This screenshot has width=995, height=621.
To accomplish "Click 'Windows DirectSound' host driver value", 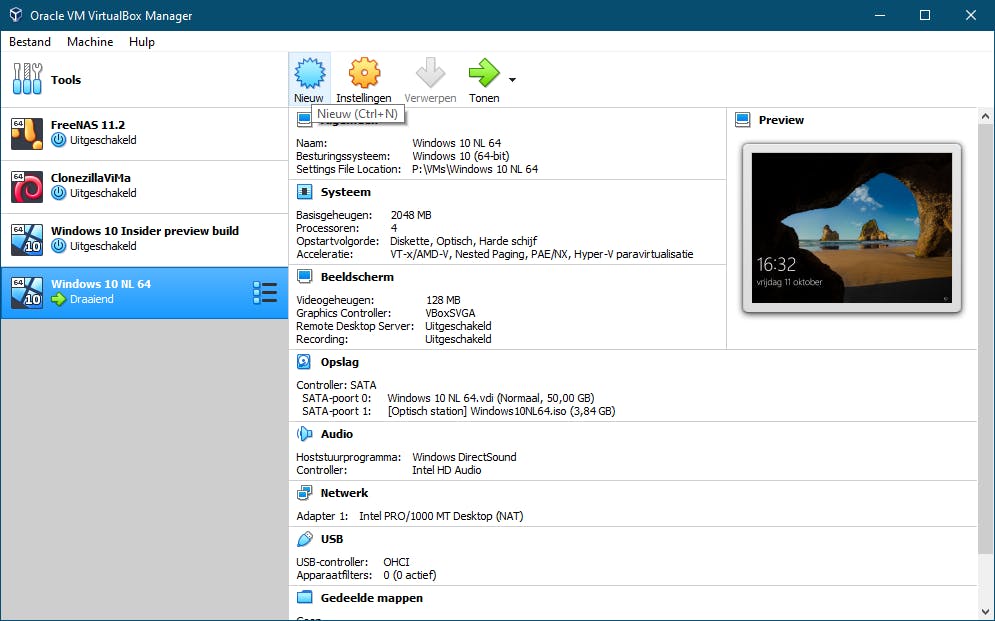I will (465, 457).
